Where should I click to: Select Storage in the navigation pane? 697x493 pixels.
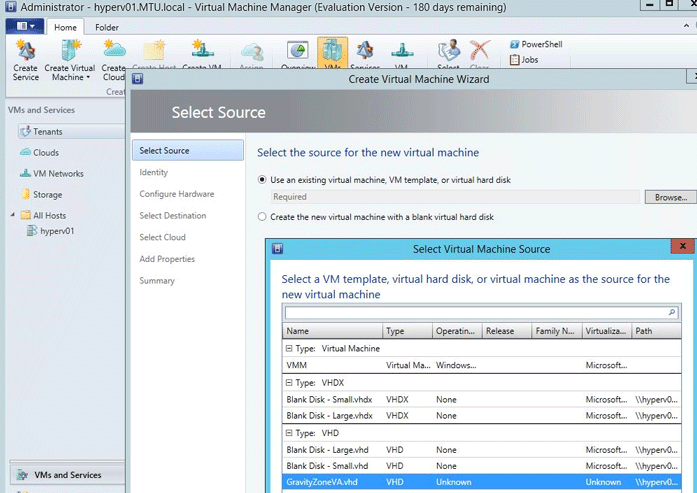click(x=47, y=195)
